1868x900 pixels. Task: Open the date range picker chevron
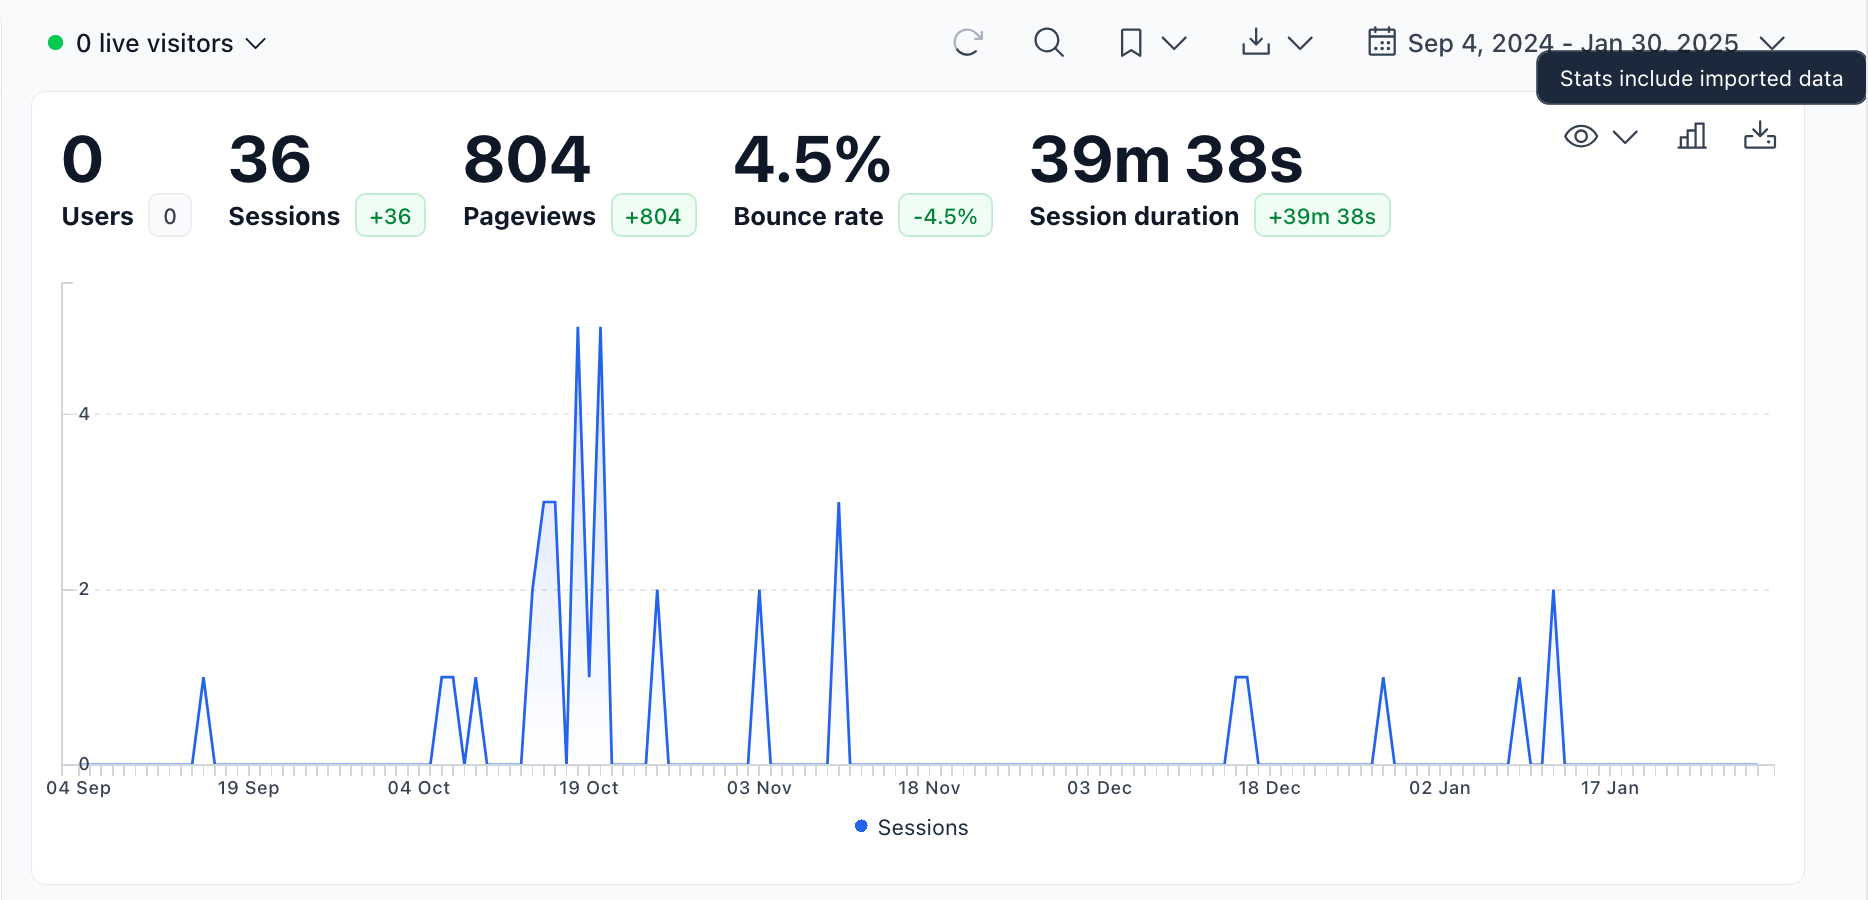(1771, 43)
